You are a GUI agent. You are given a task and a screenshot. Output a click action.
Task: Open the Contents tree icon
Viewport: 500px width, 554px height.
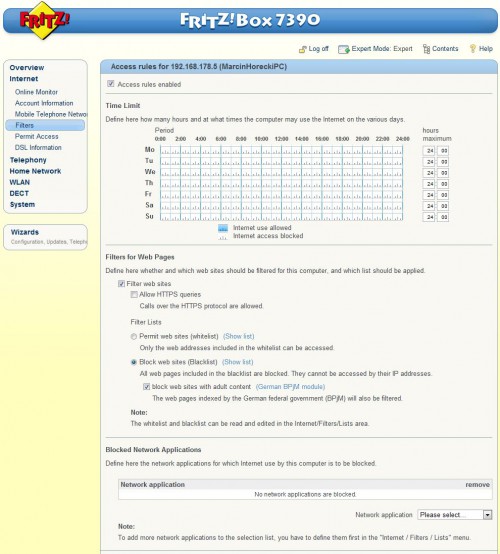[x=426, y=49]
